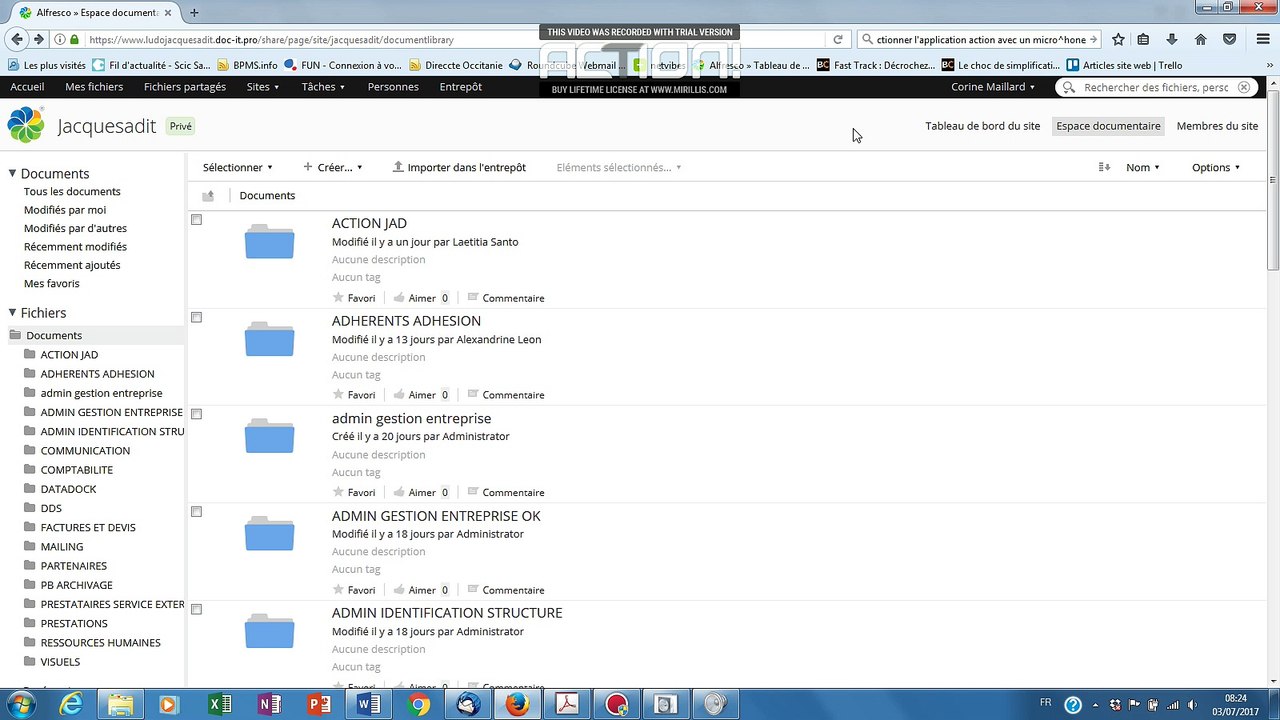Click Importer dans l'entrepôt button

[459, 167]
